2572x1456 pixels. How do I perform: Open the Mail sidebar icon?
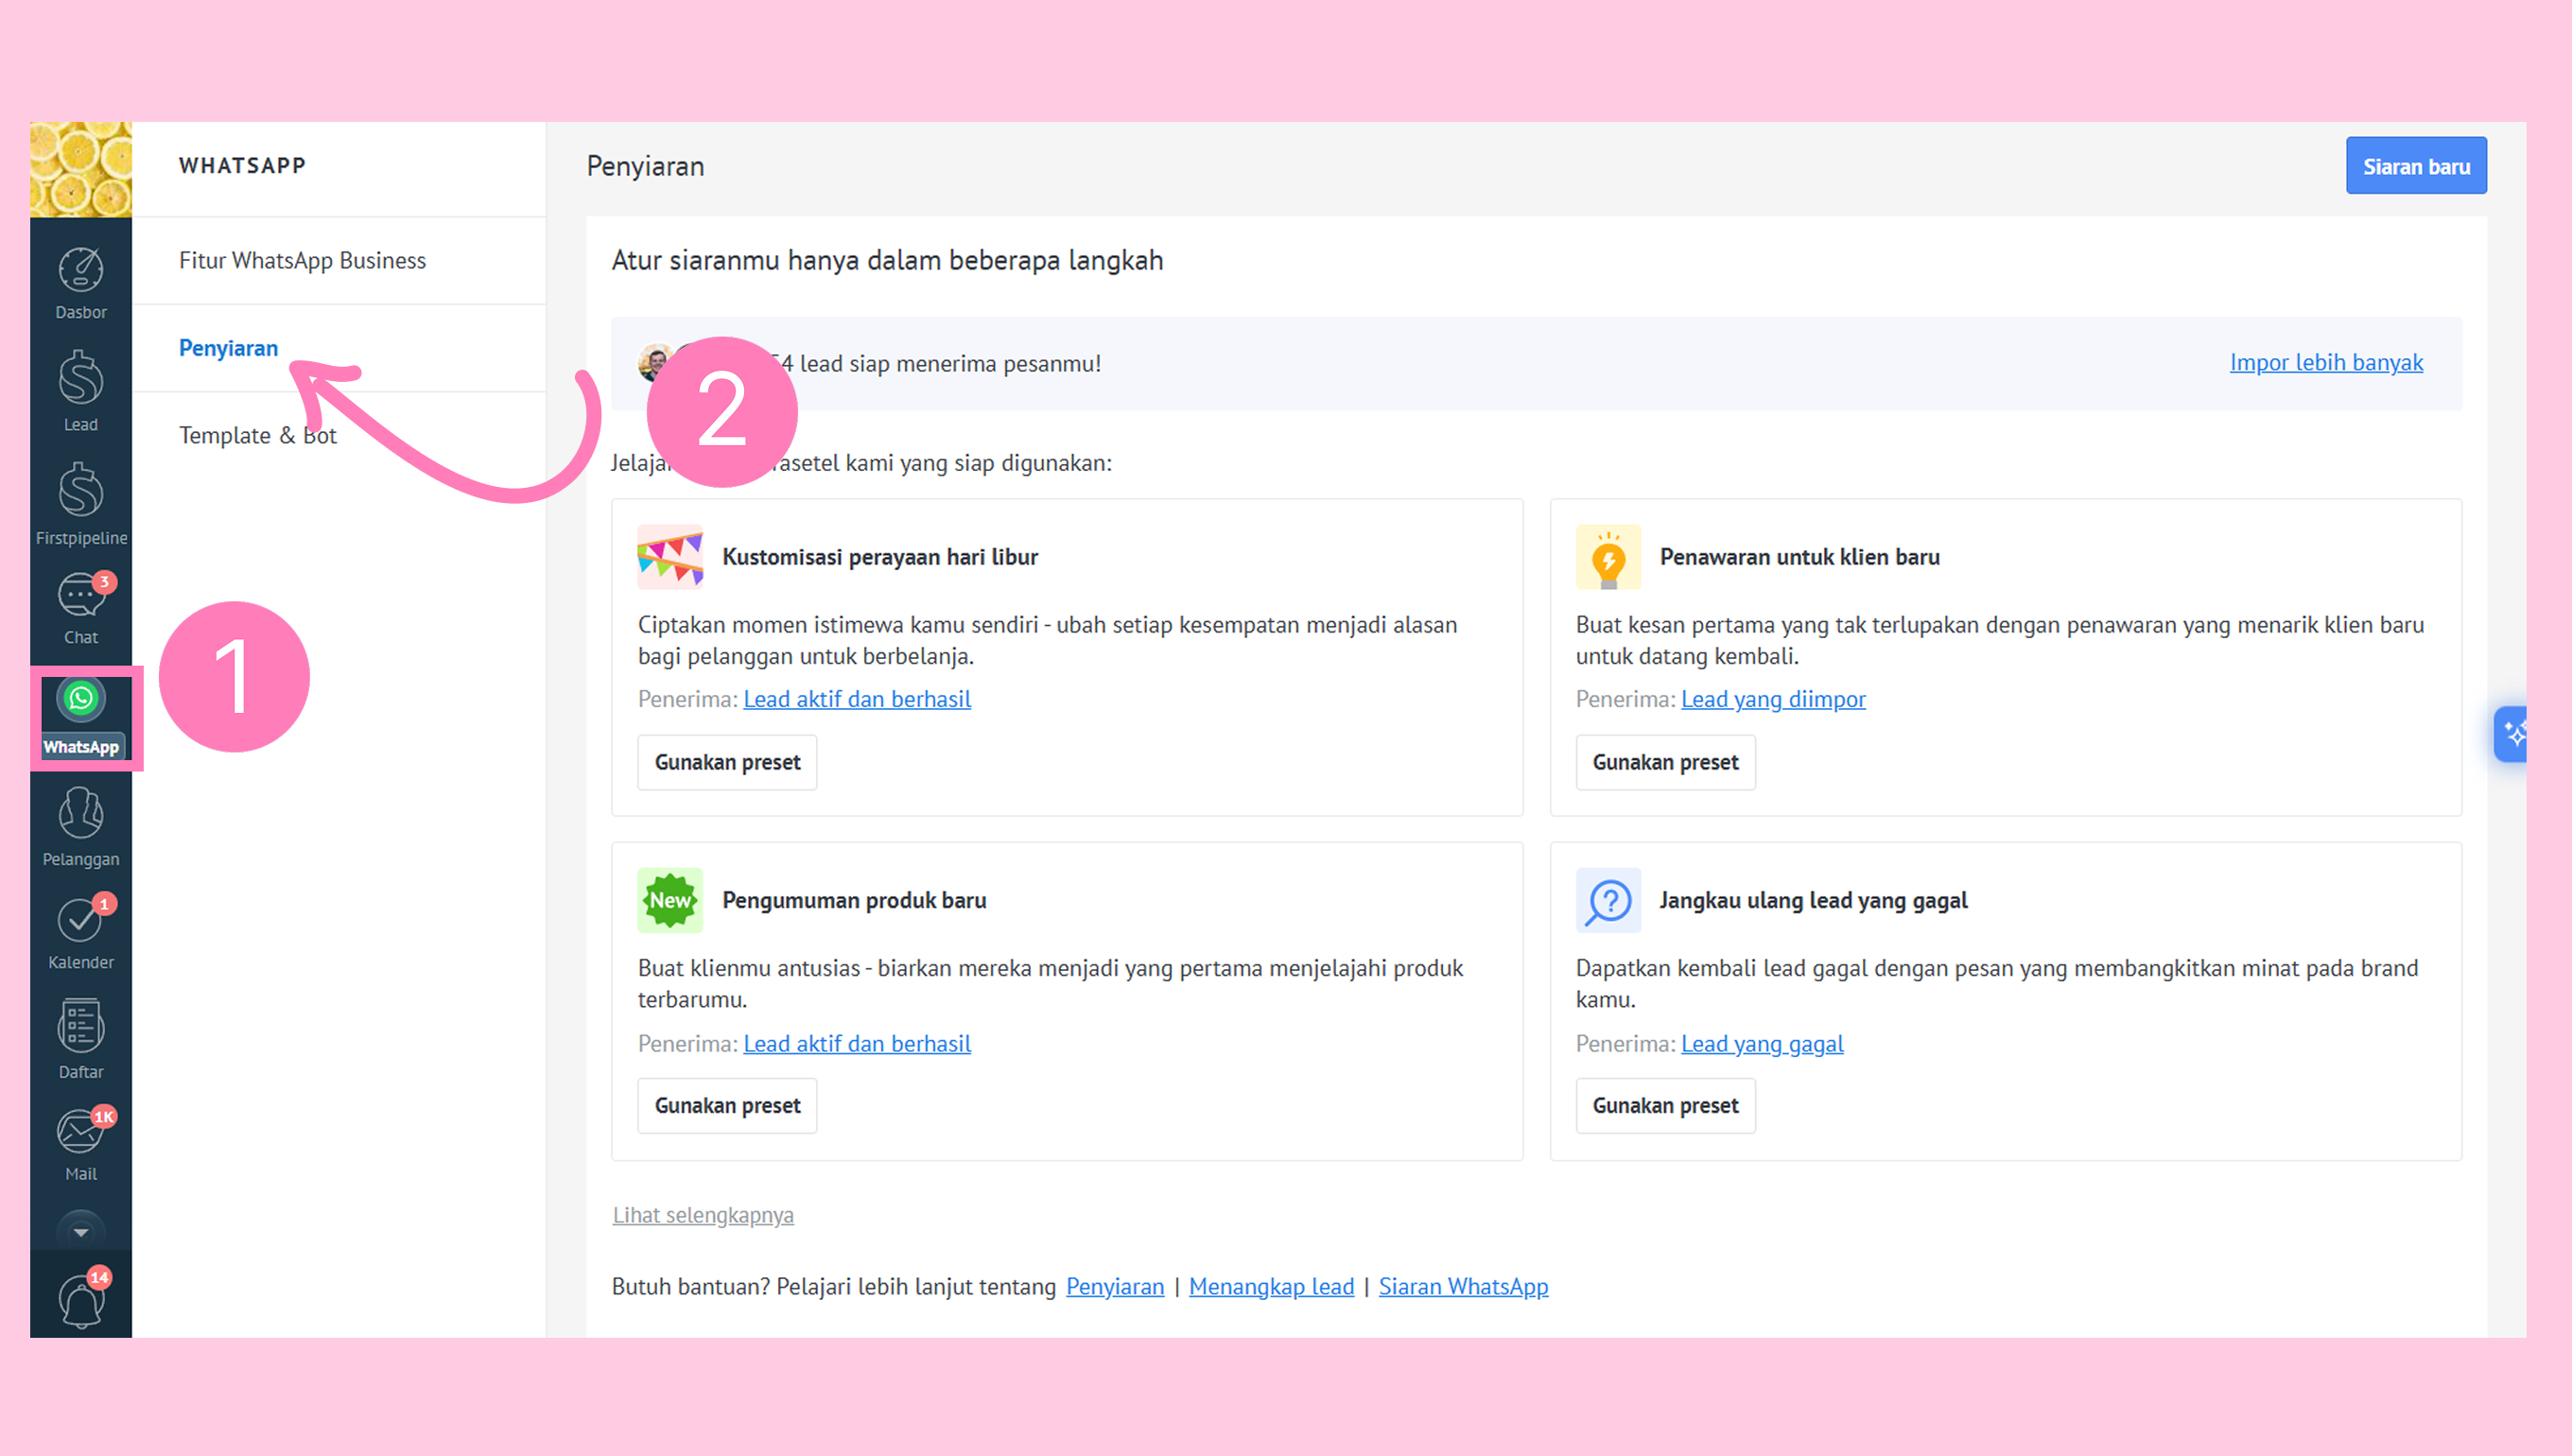click(81, 1144)
